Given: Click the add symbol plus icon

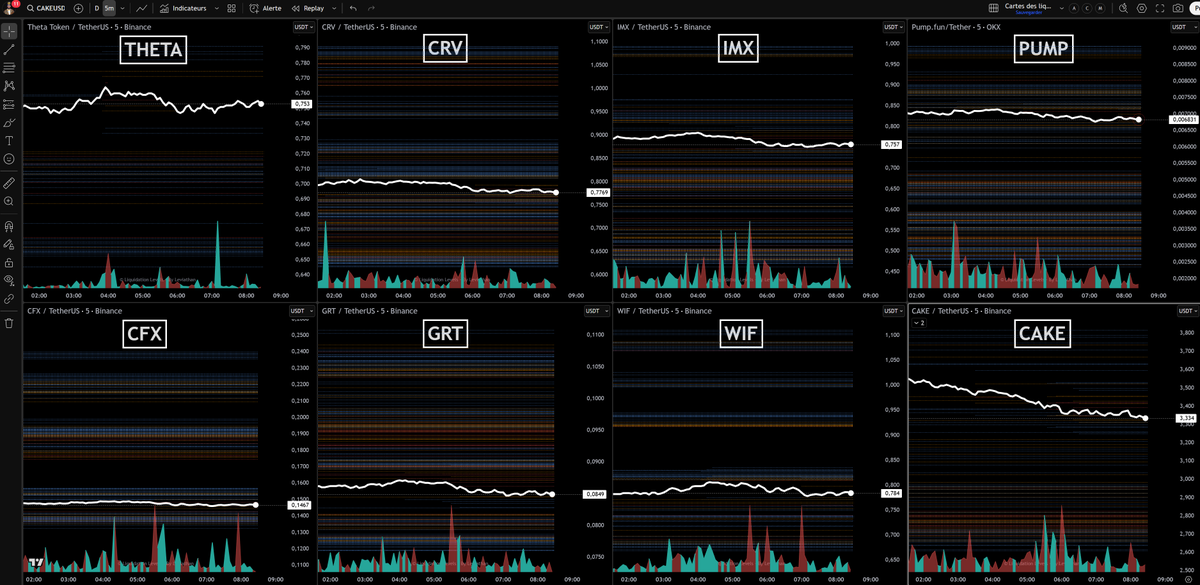Looking at the screenshot, I should click(x=78, y=8).
